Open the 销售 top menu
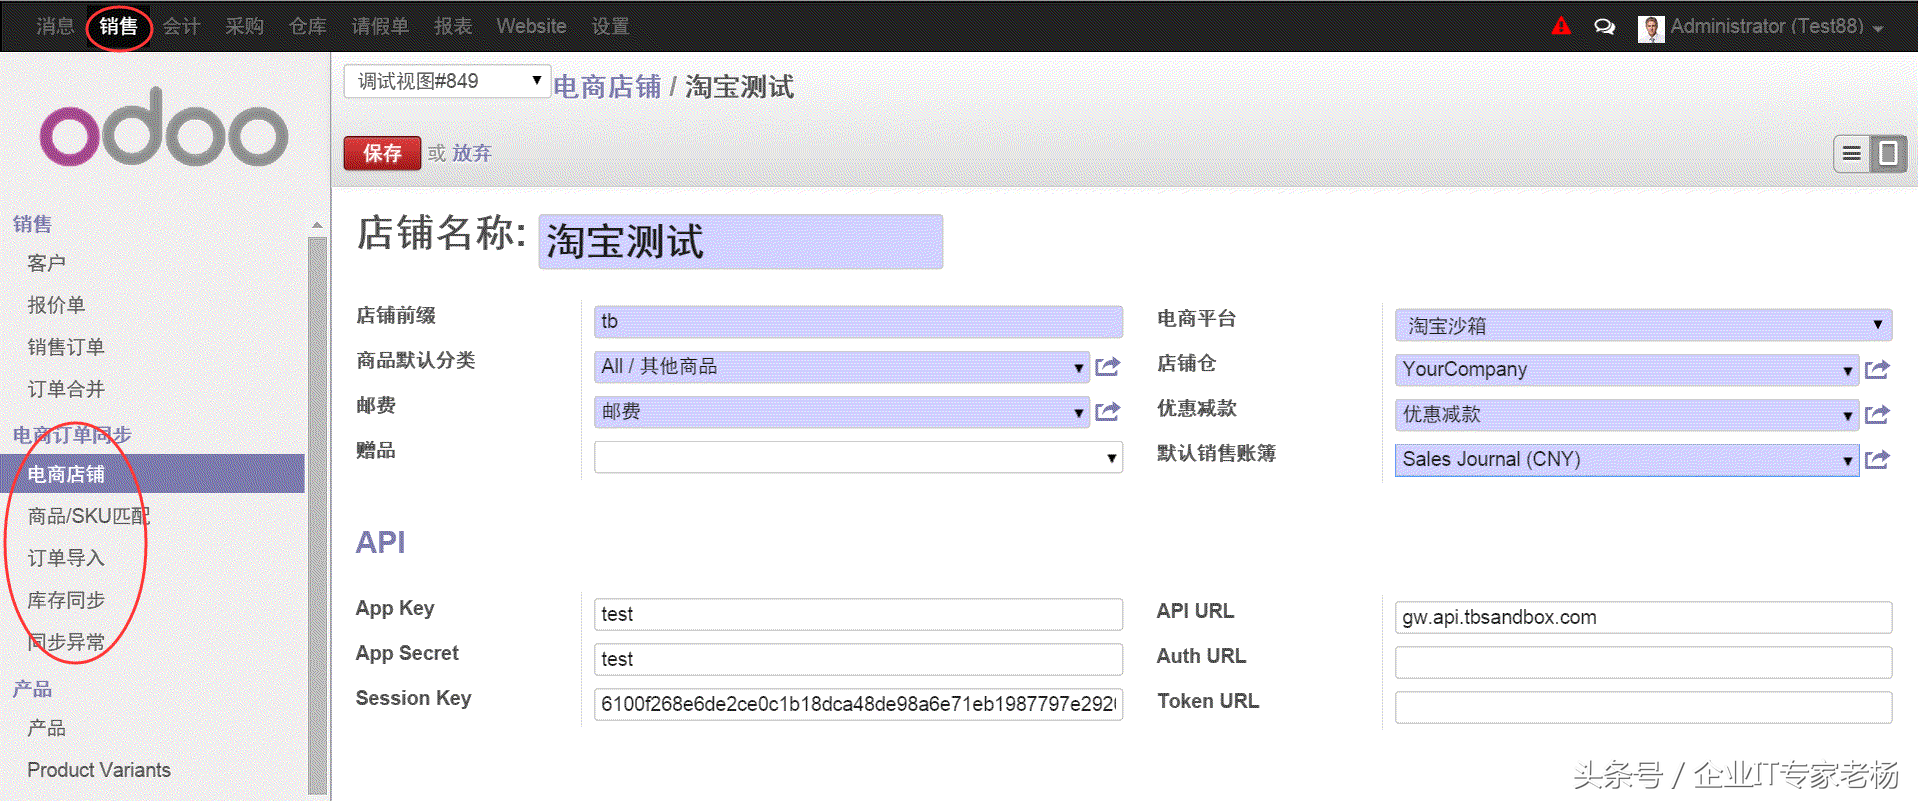This screenshot has height=801, width=1918. (118, 27)
